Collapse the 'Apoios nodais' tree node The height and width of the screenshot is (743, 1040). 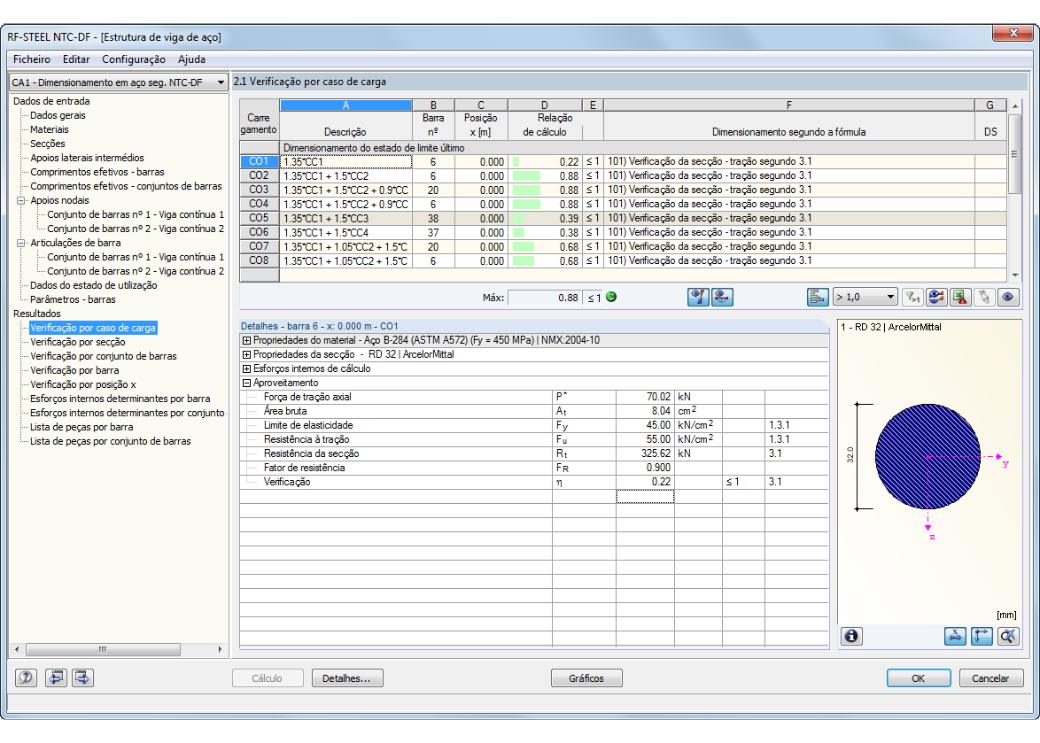pyautogui.click(x=21, y=200)
